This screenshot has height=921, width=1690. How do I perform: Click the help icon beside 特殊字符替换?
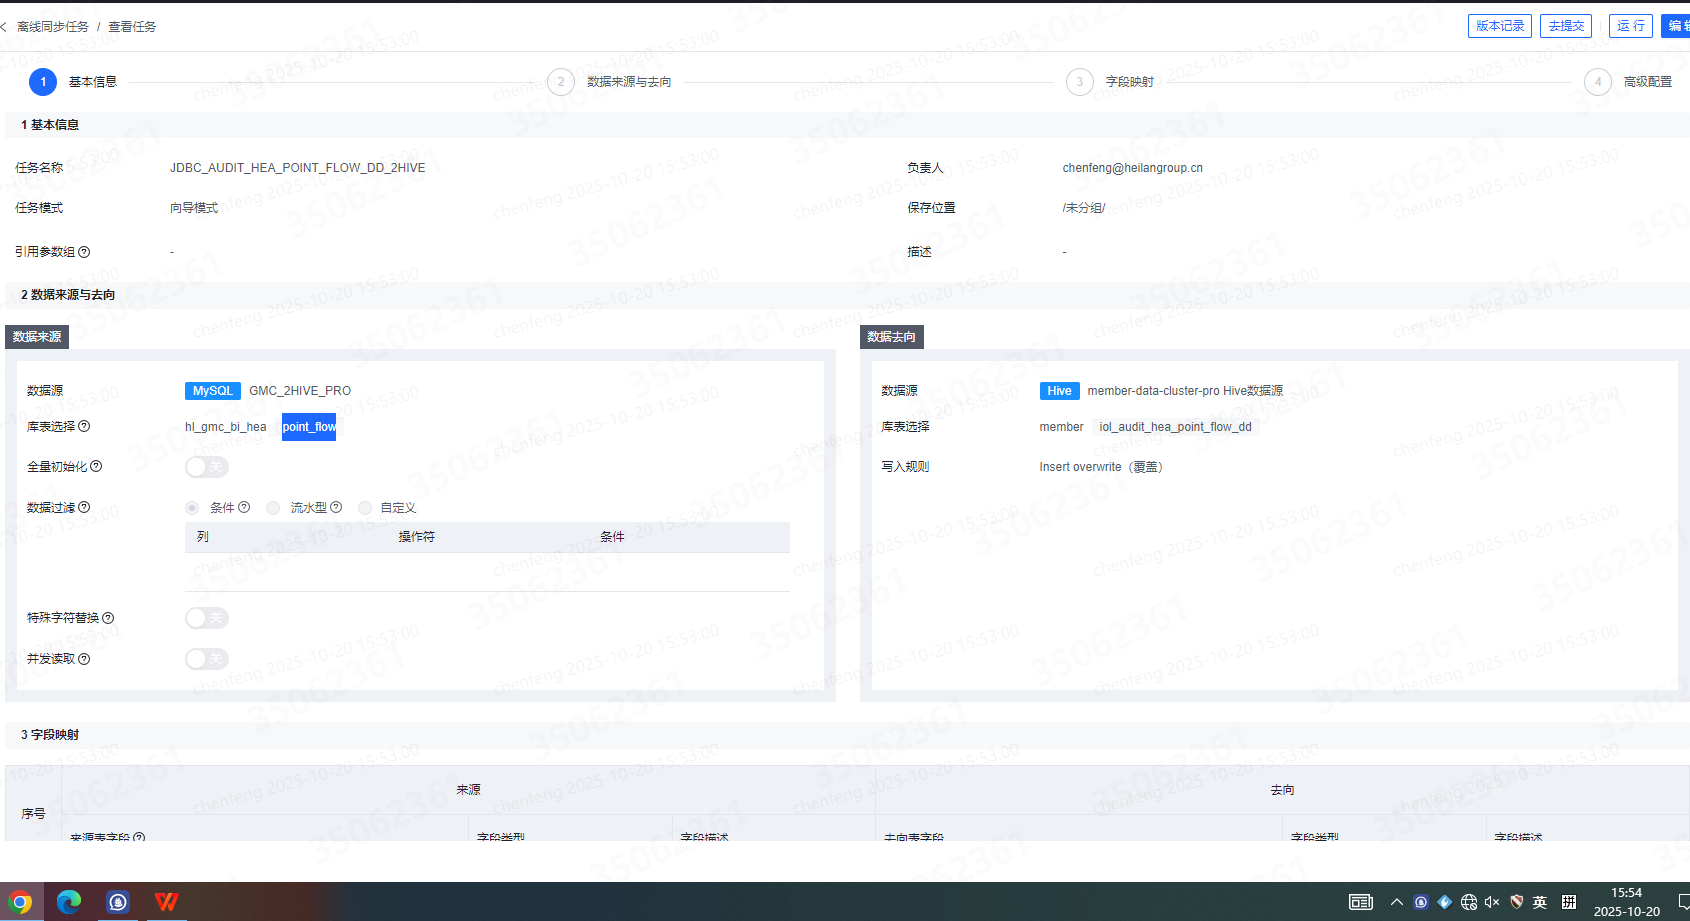[108, 618]
